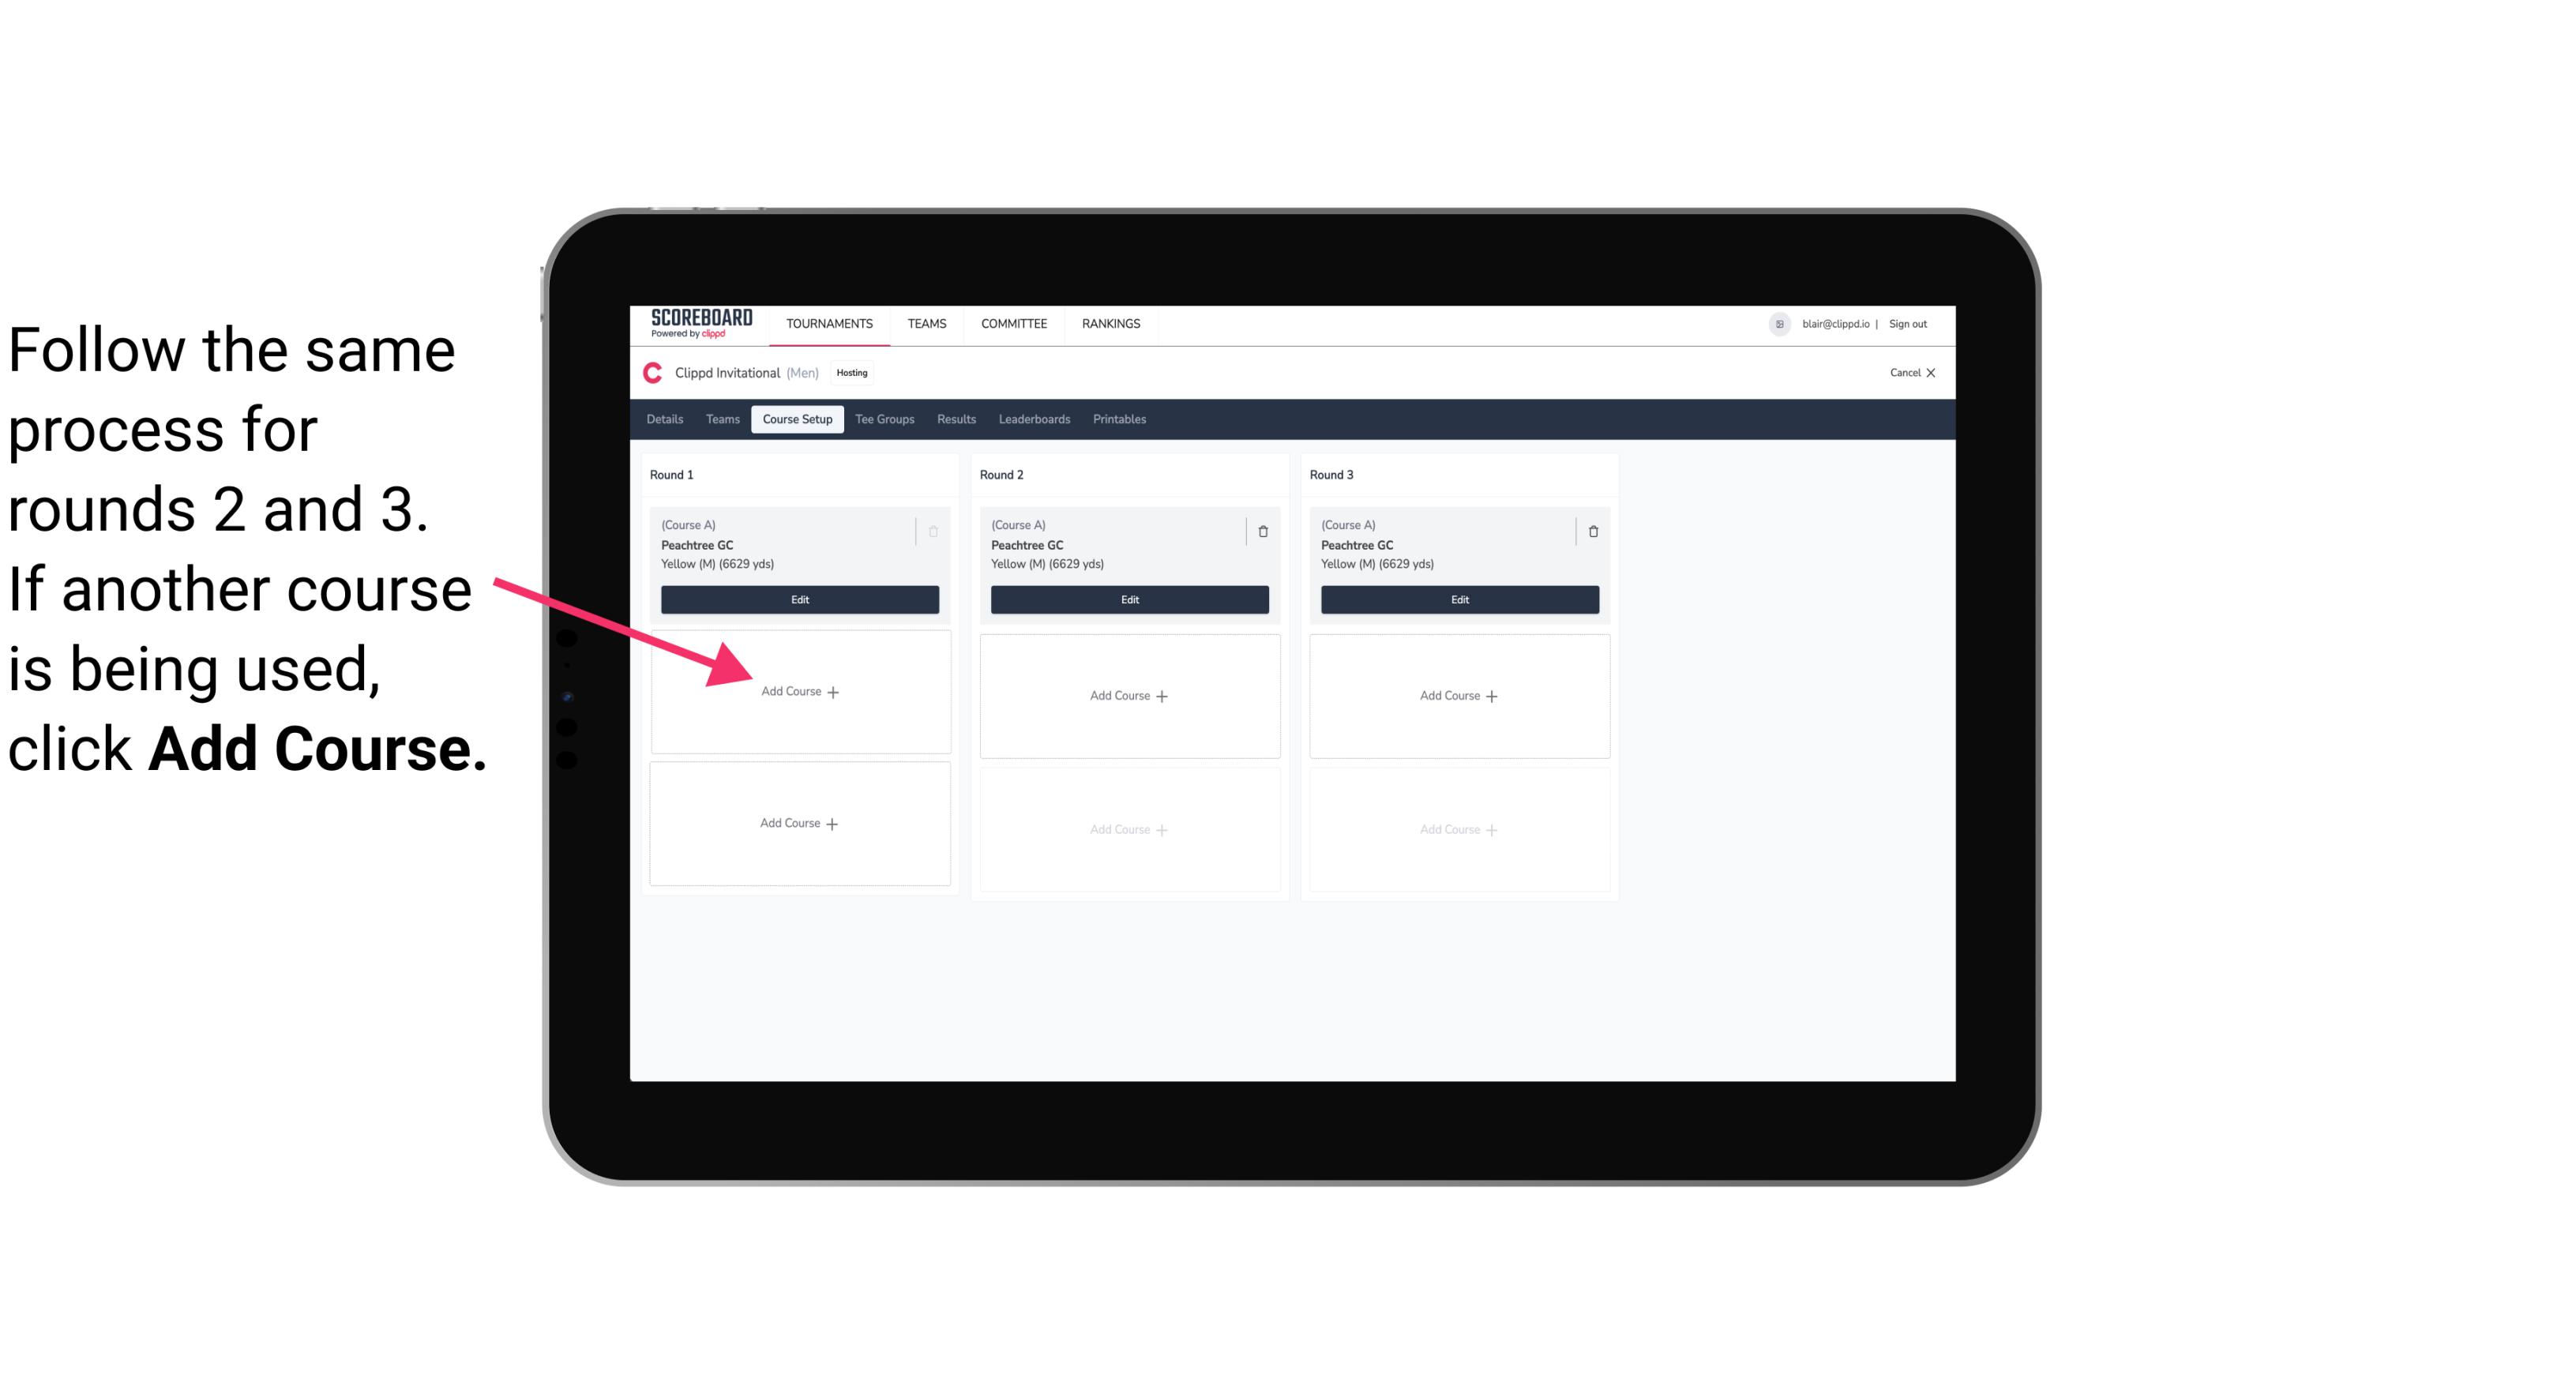Click Add Course for Round 3

pyautogui.click(x=1457, y=695)
